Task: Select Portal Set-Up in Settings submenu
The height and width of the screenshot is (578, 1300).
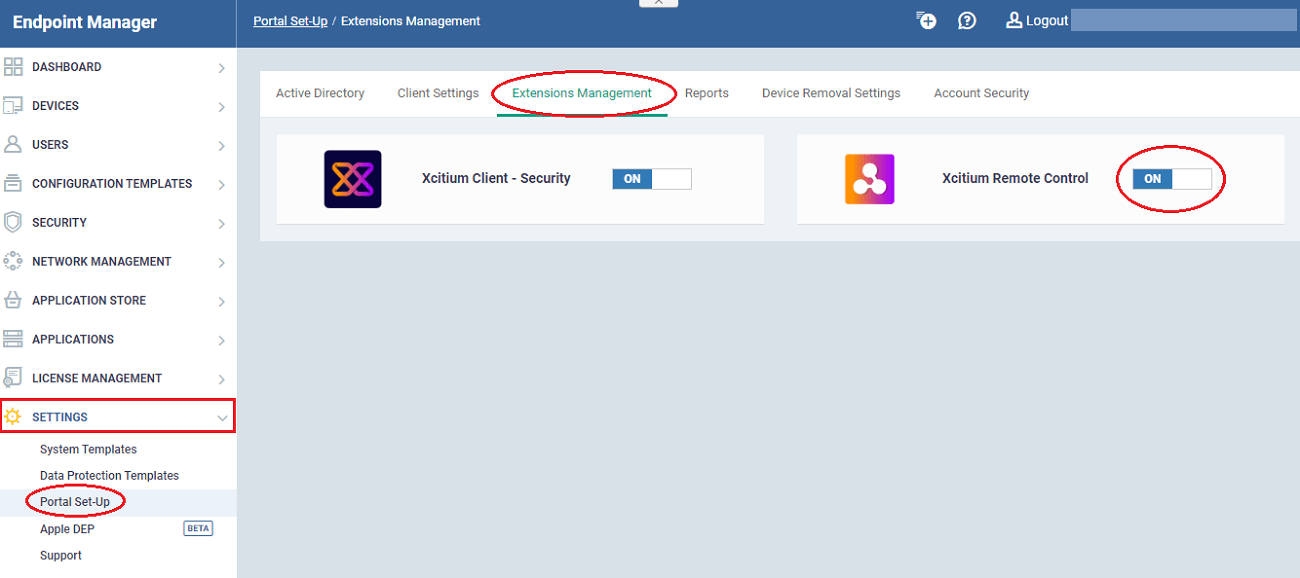Action: pos(75,502)
